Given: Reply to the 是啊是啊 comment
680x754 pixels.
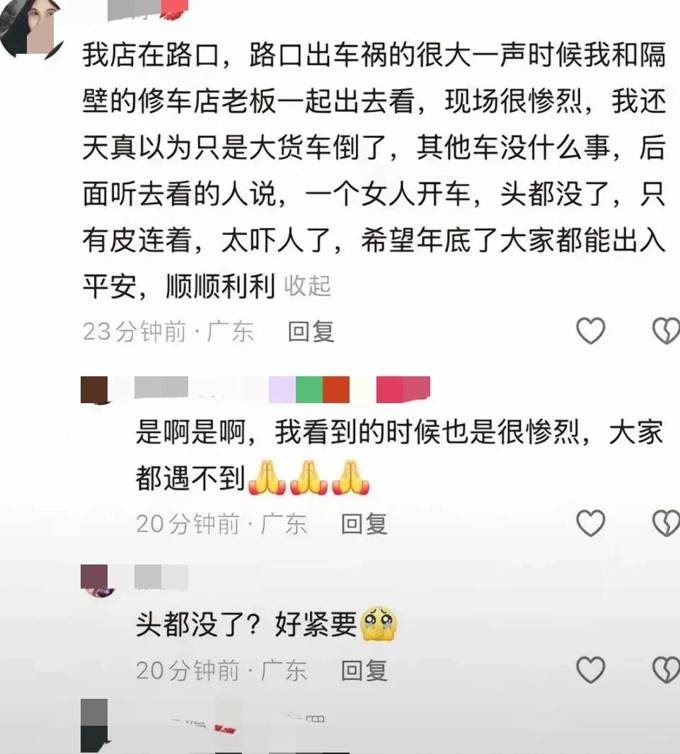Looking at the screenshot, I should coord(364,524).
